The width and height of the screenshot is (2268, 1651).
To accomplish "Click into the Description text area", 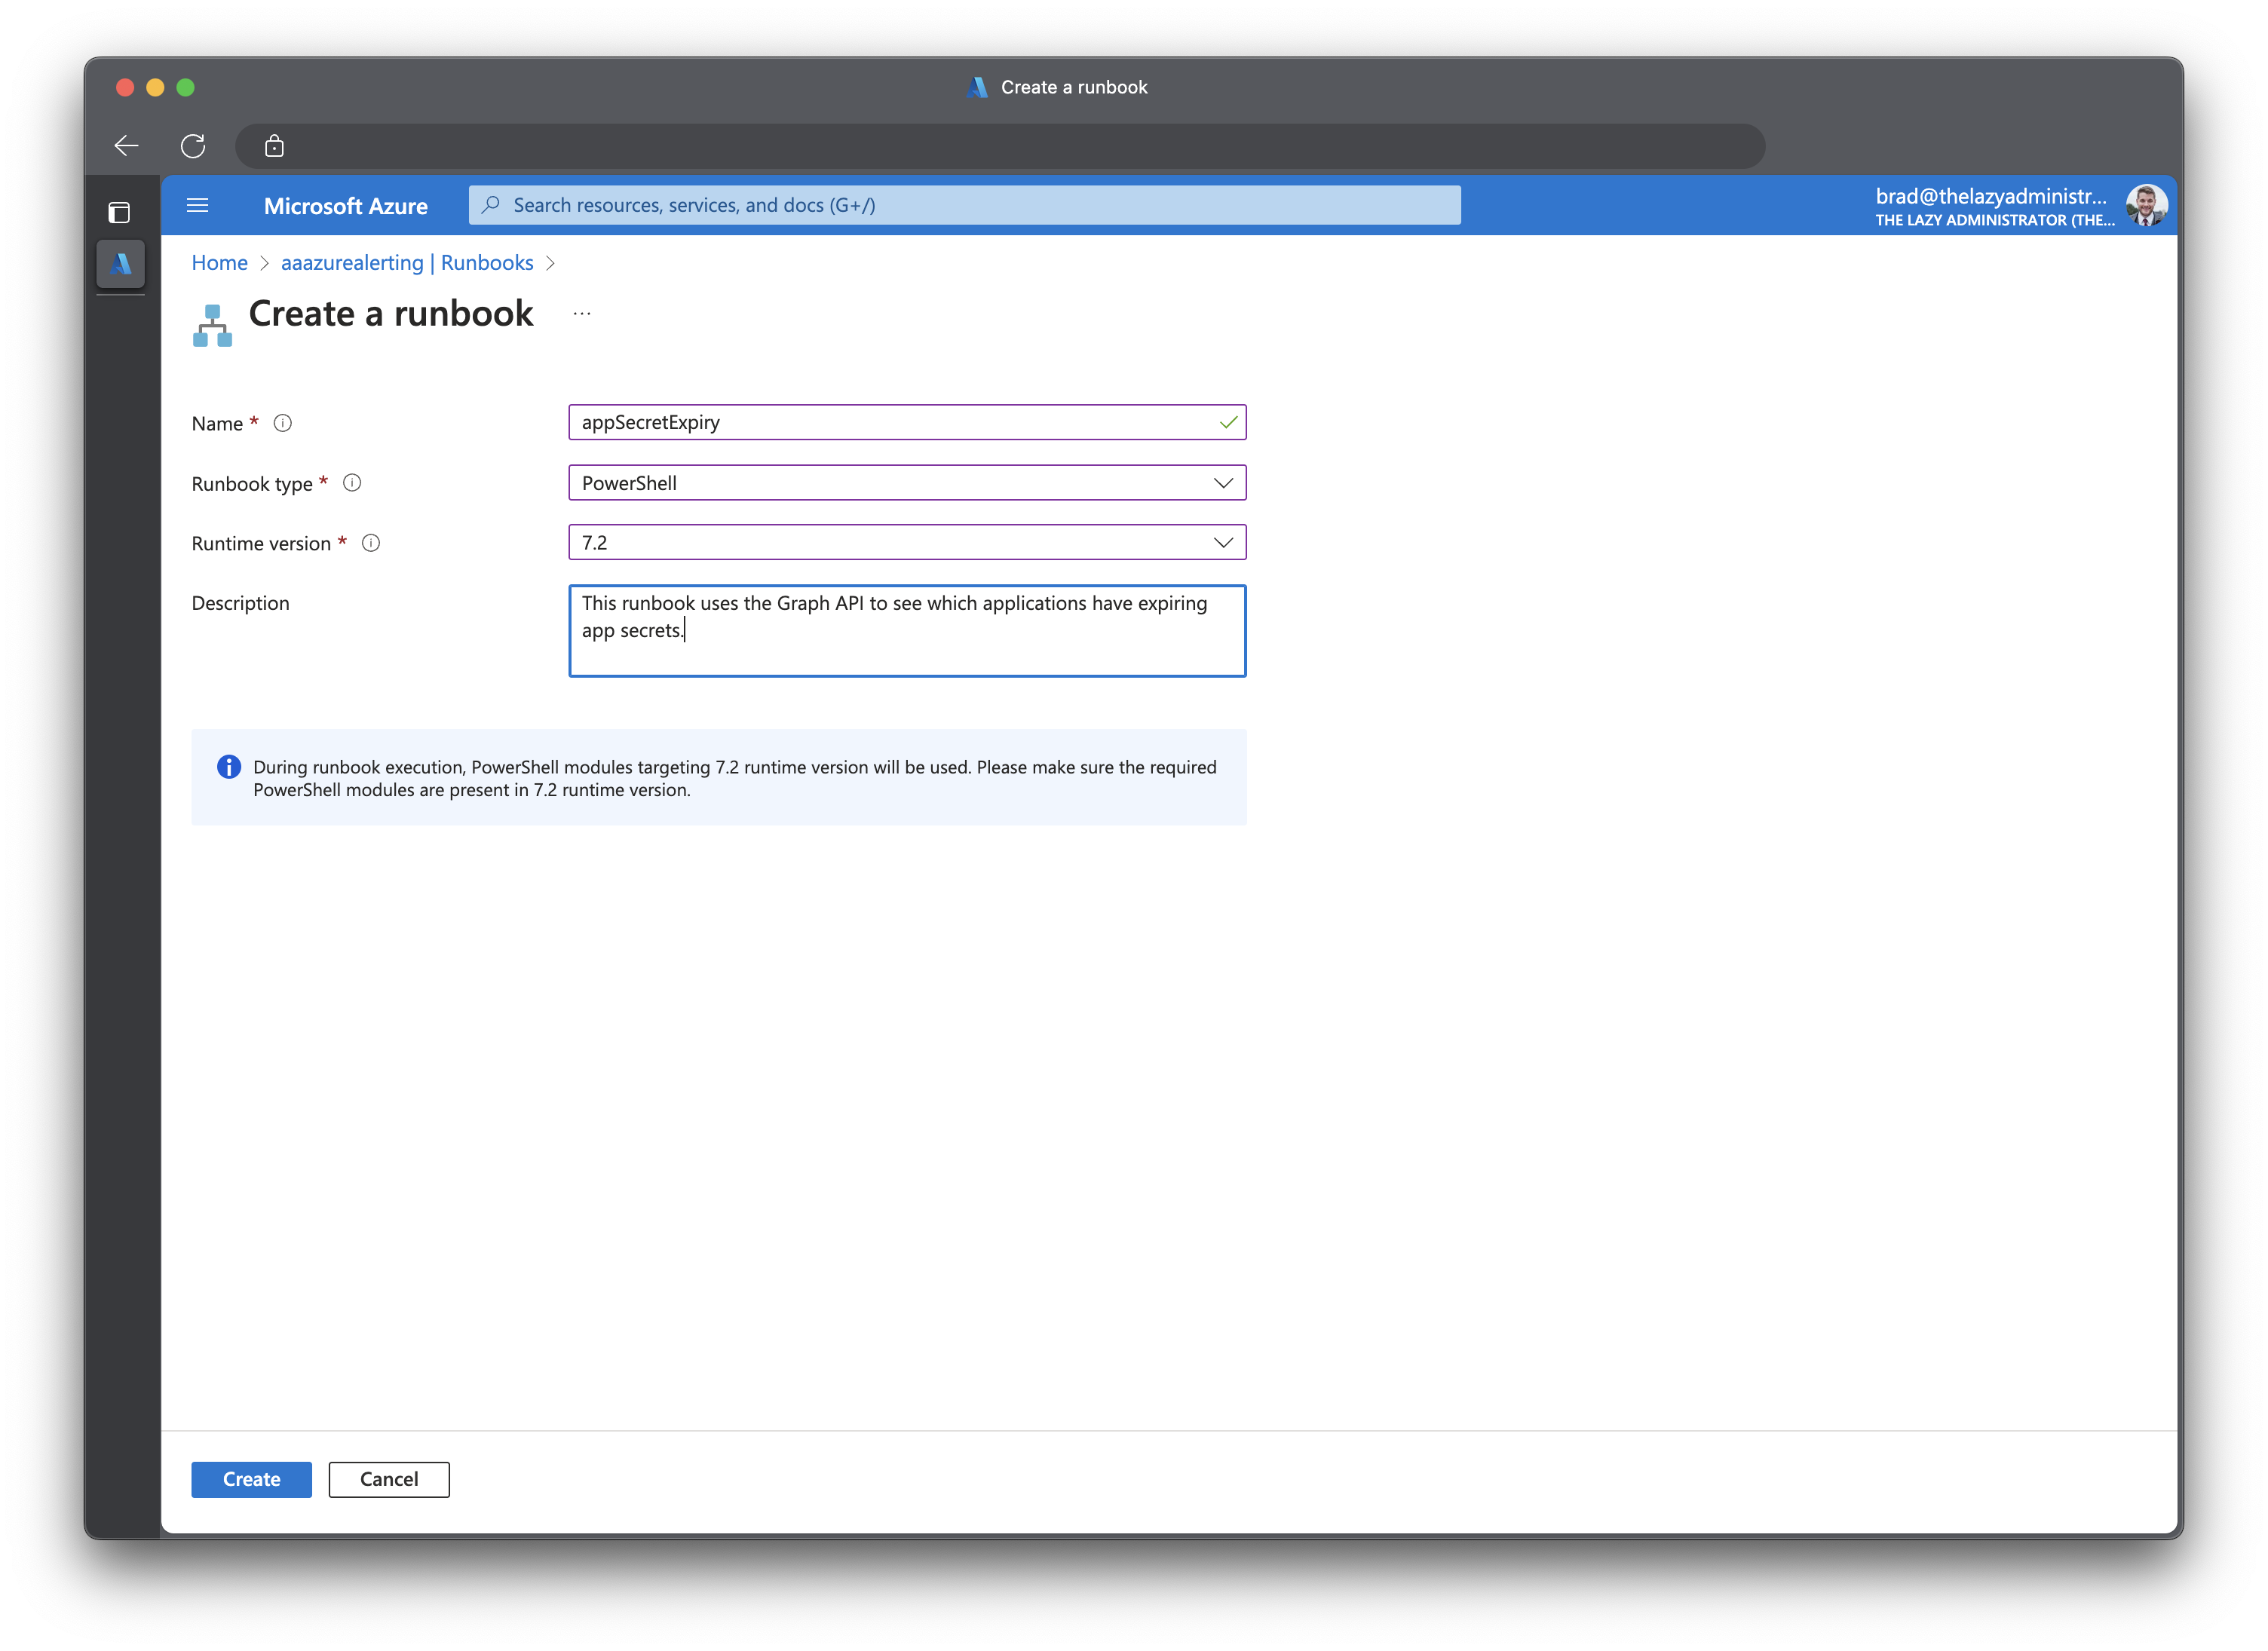I will point(907,631).
